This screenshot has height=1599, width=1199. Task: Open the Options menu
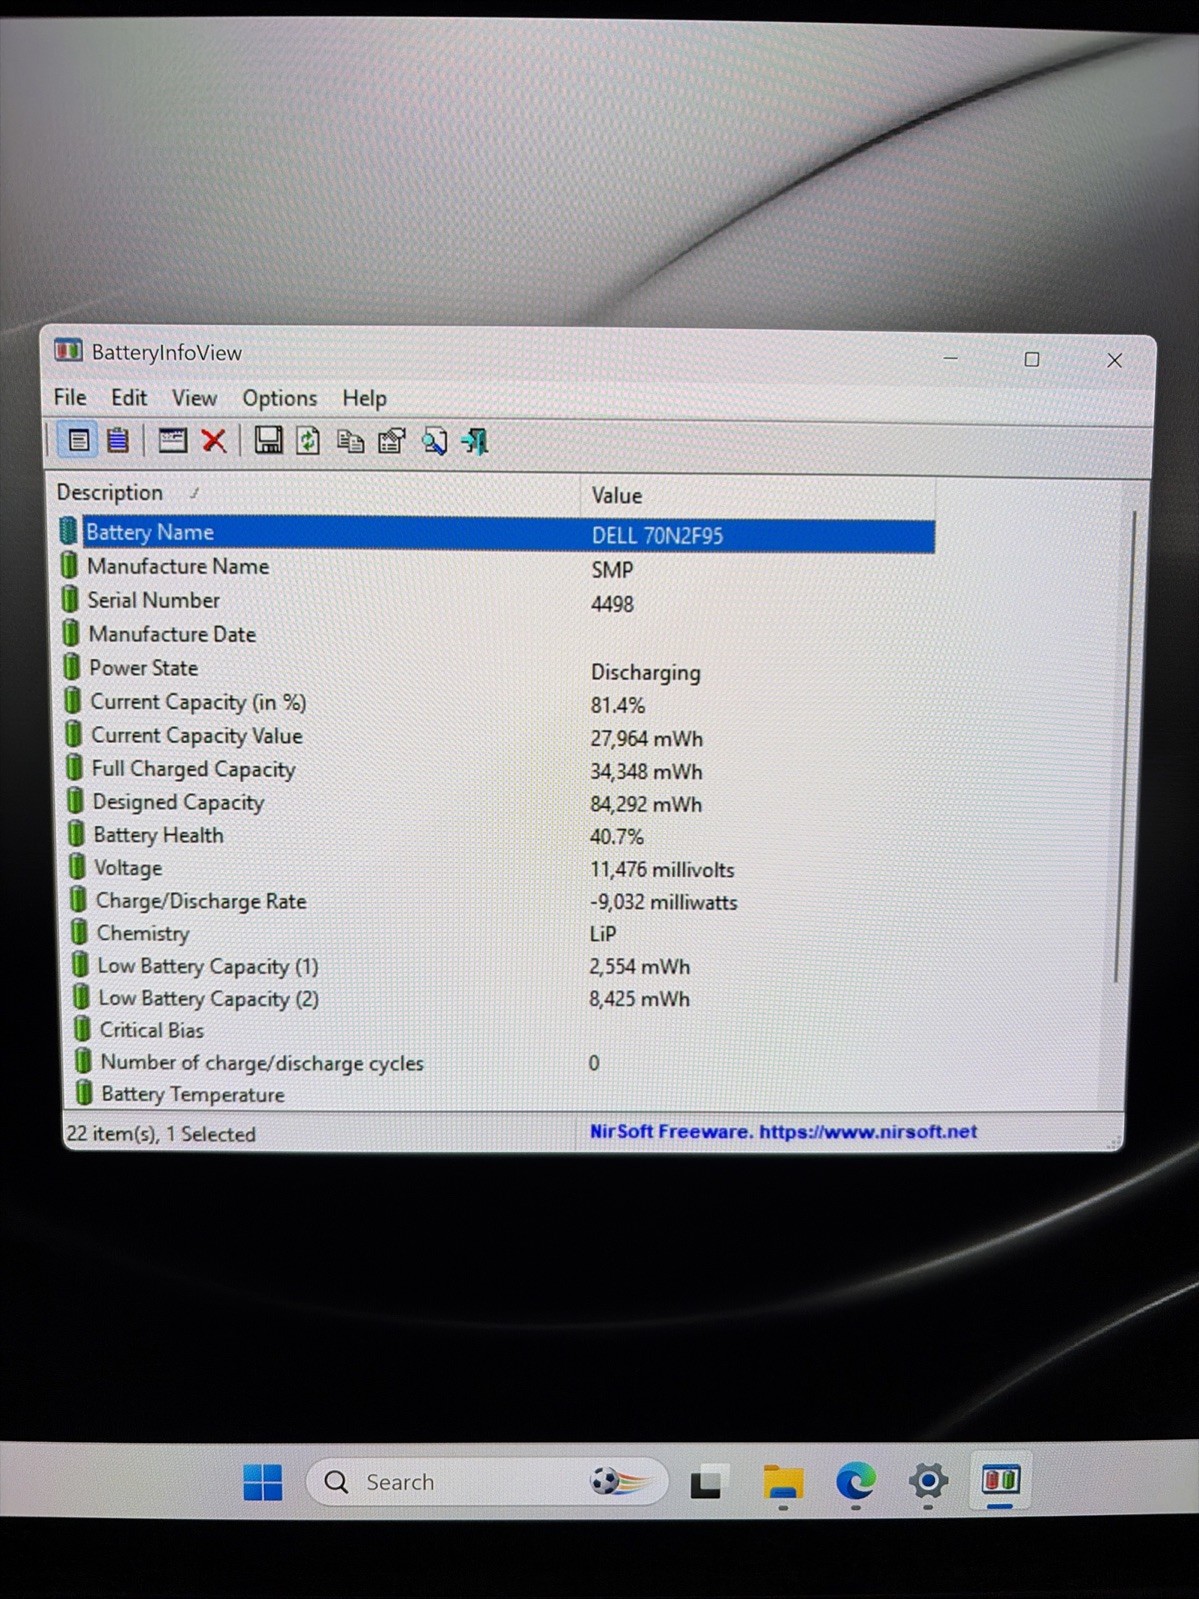[280, 398]
